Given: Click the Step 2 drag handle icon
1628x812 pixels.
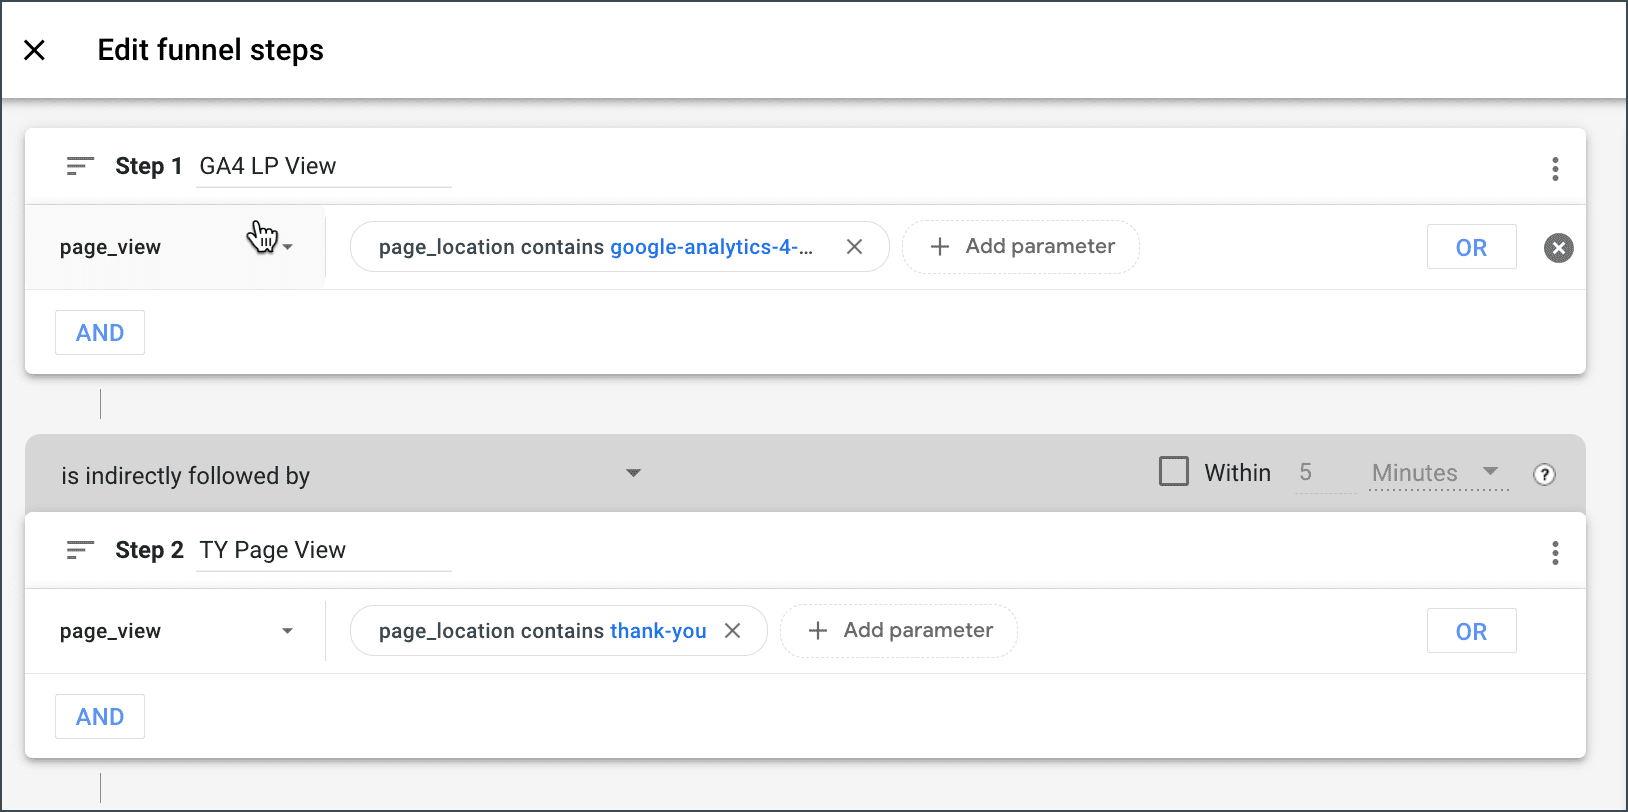Looking at the screenshot, I should click(80, 550).
